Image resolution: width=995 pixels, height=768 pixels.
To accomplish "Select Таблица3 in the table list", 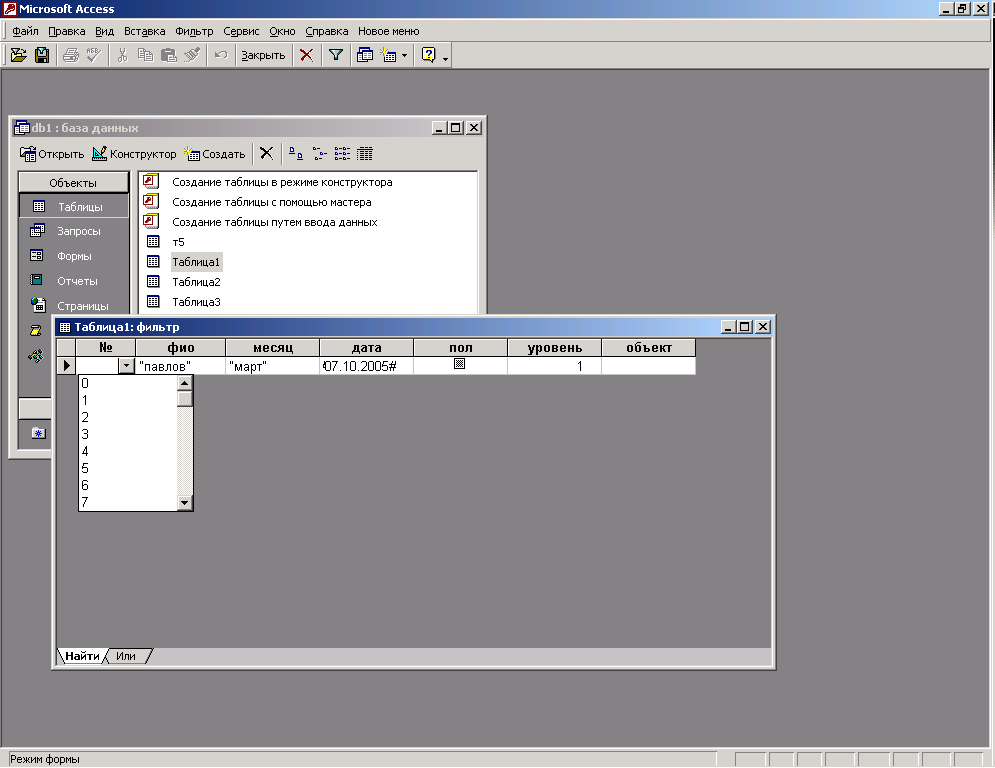I will pyautogui.click(x=196, y=302).
